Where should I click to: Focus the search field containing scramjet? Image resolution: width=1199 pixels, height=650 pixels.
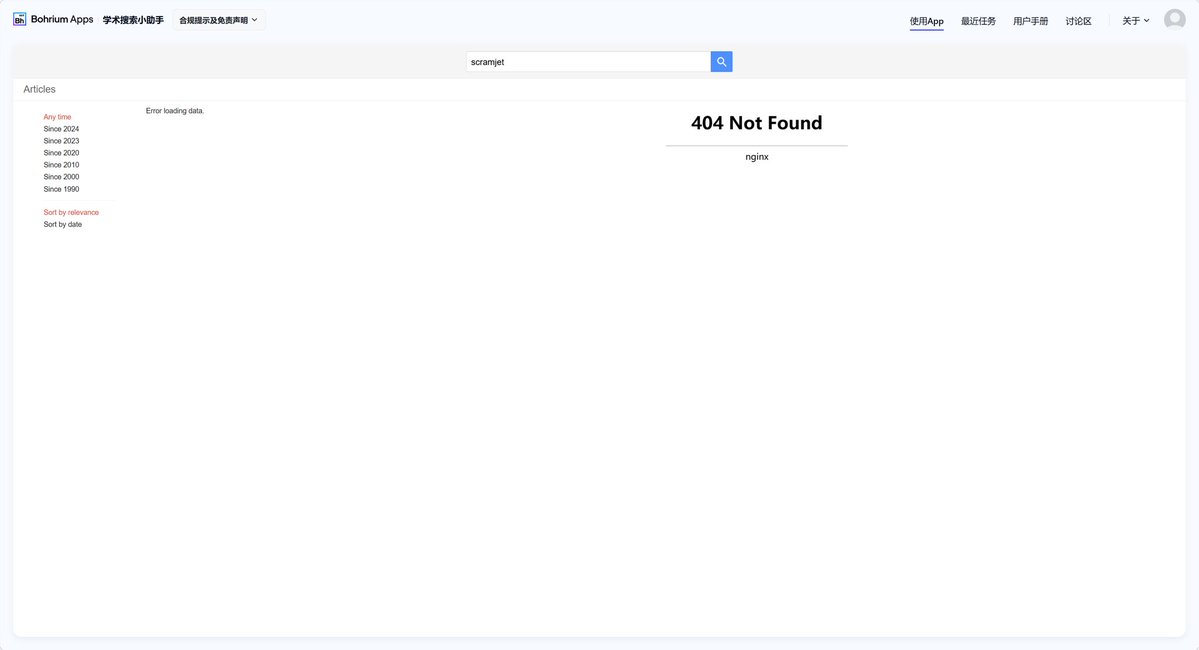(x=588, y=62)
